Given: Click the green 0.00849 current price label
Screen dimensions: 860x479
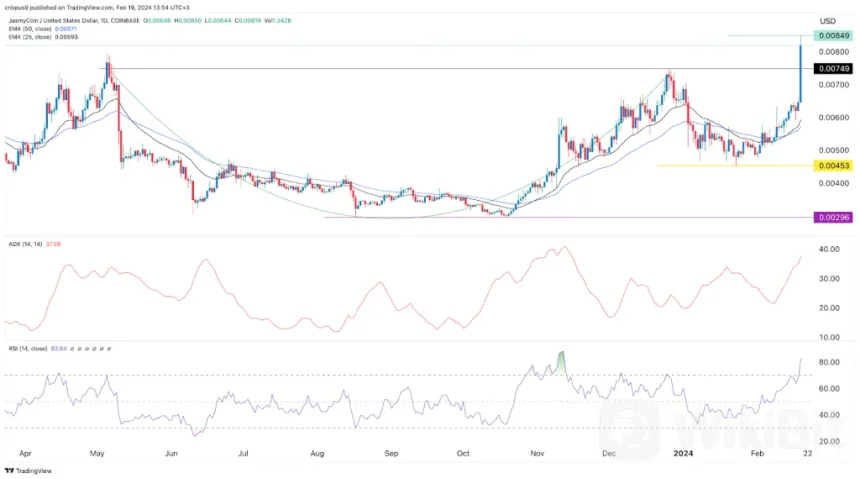Looking at the screenshot, I should click(x=833, y=36).
